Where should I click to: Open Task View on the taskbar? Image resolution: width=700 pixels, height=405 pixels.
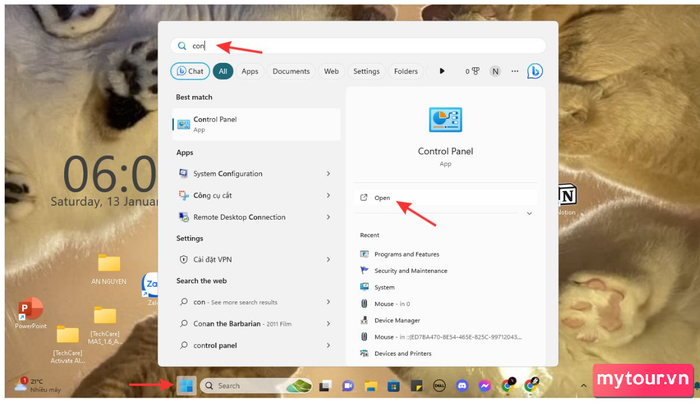[325, 386]
